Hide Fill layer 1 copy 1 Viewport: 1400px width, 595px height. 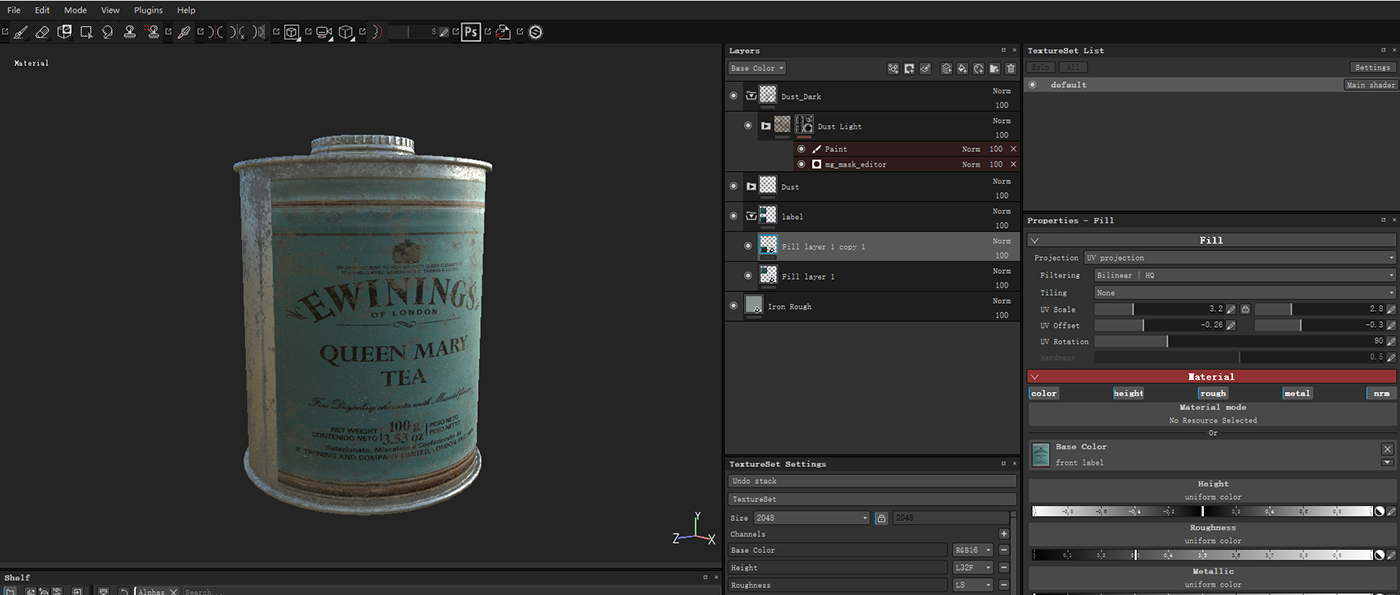[748, 246]
